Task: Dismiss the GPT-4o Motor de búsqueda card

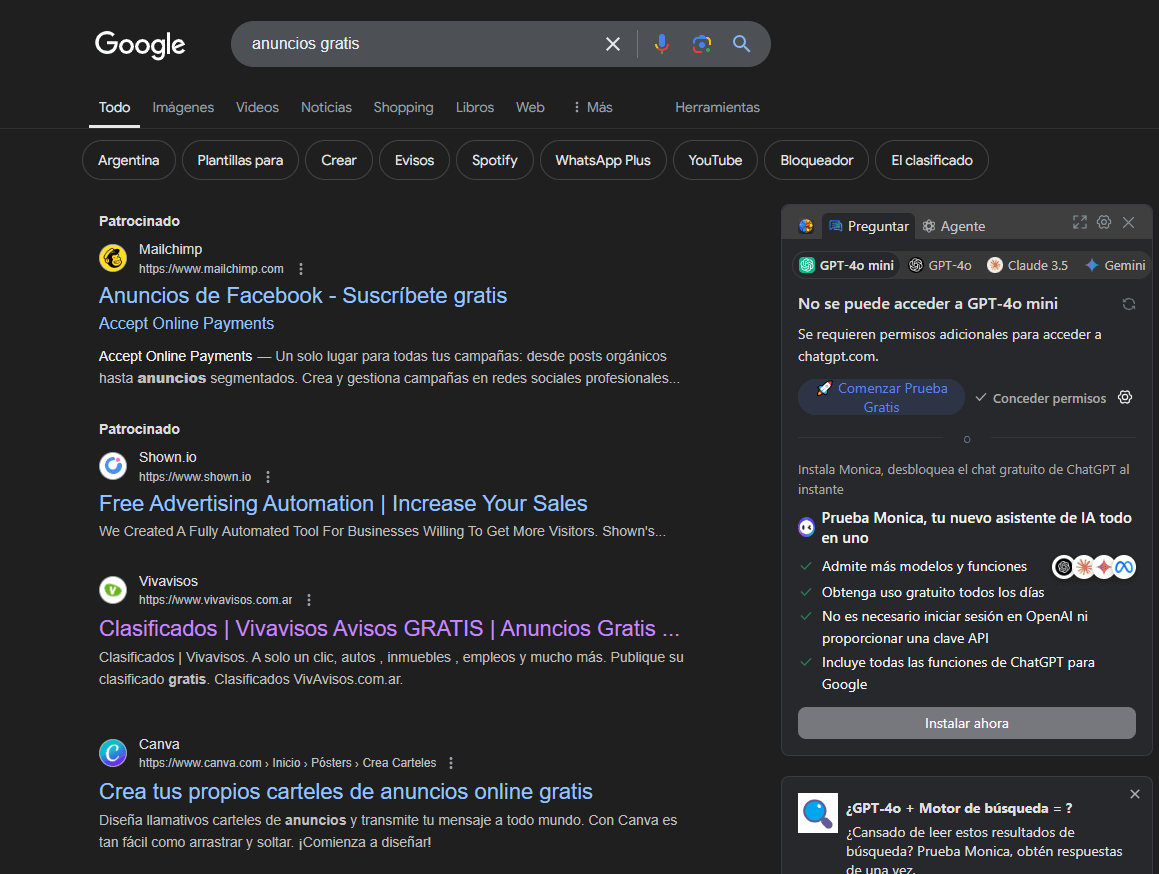Action: 1135,794
